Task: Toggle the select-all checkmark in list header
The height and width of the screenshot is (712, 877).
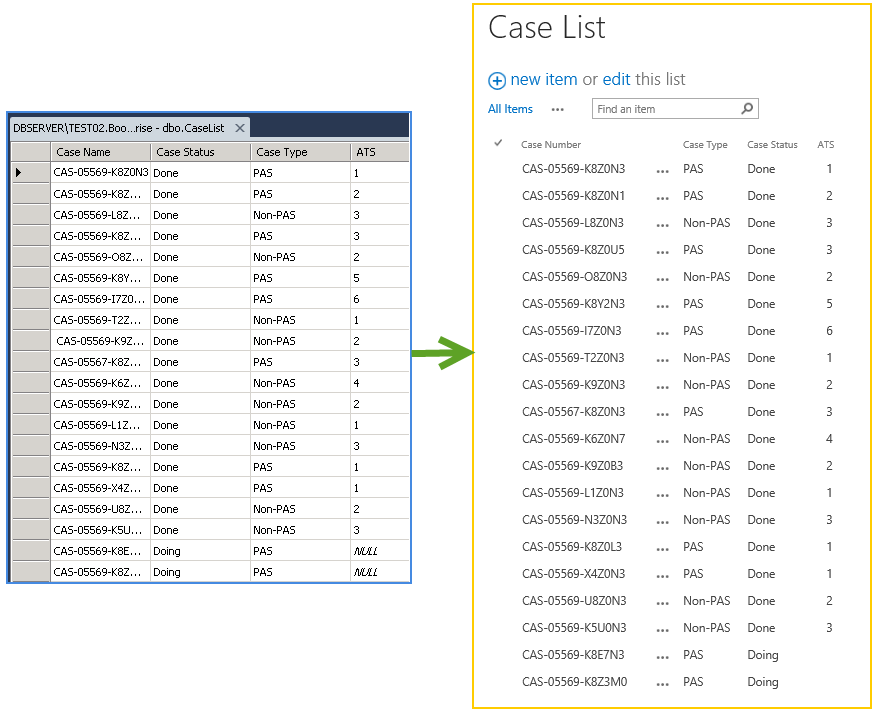Action: [498, 144]
